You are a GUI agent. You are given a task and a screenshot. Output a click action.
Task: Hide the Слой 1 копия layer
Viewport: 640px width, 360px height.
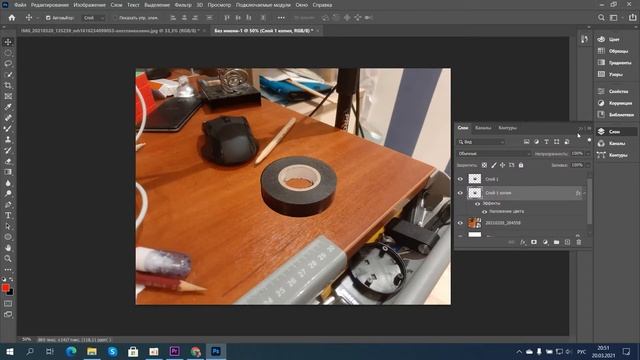click(460, 193)
